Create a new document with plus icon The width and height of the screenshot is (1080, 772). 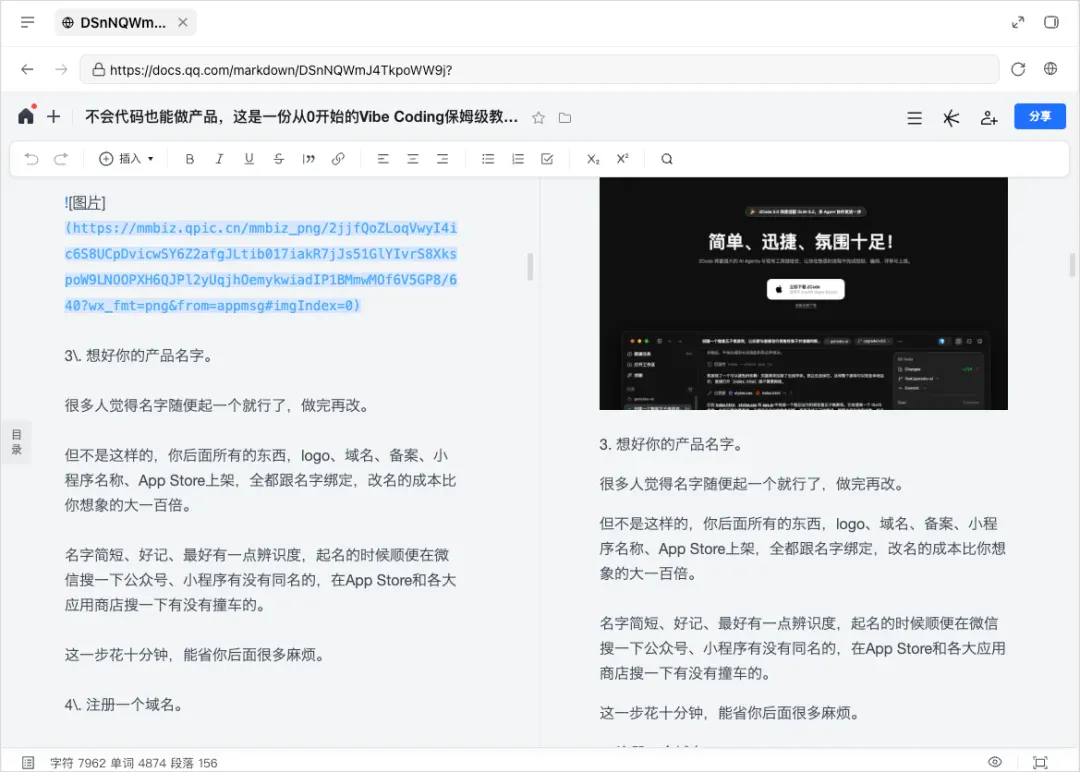(x=54, y=117)
